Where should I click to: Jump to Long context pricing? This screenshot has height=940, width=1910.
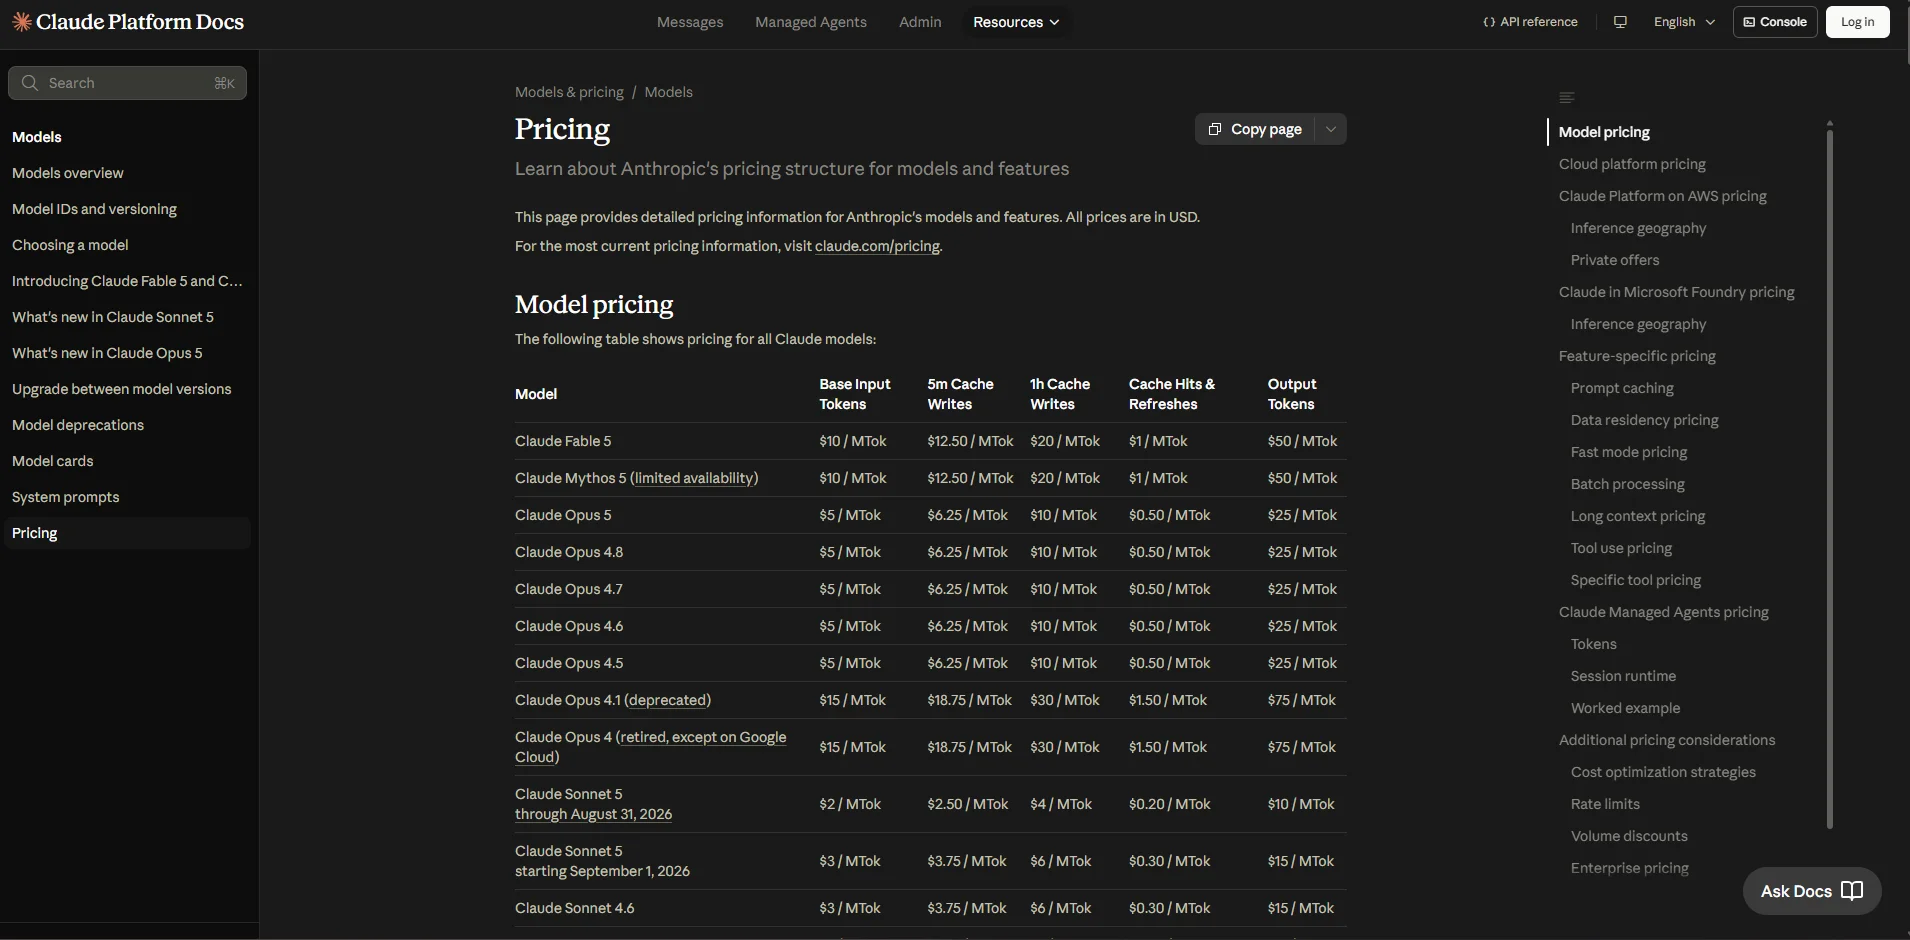[x=1637, y=516]
